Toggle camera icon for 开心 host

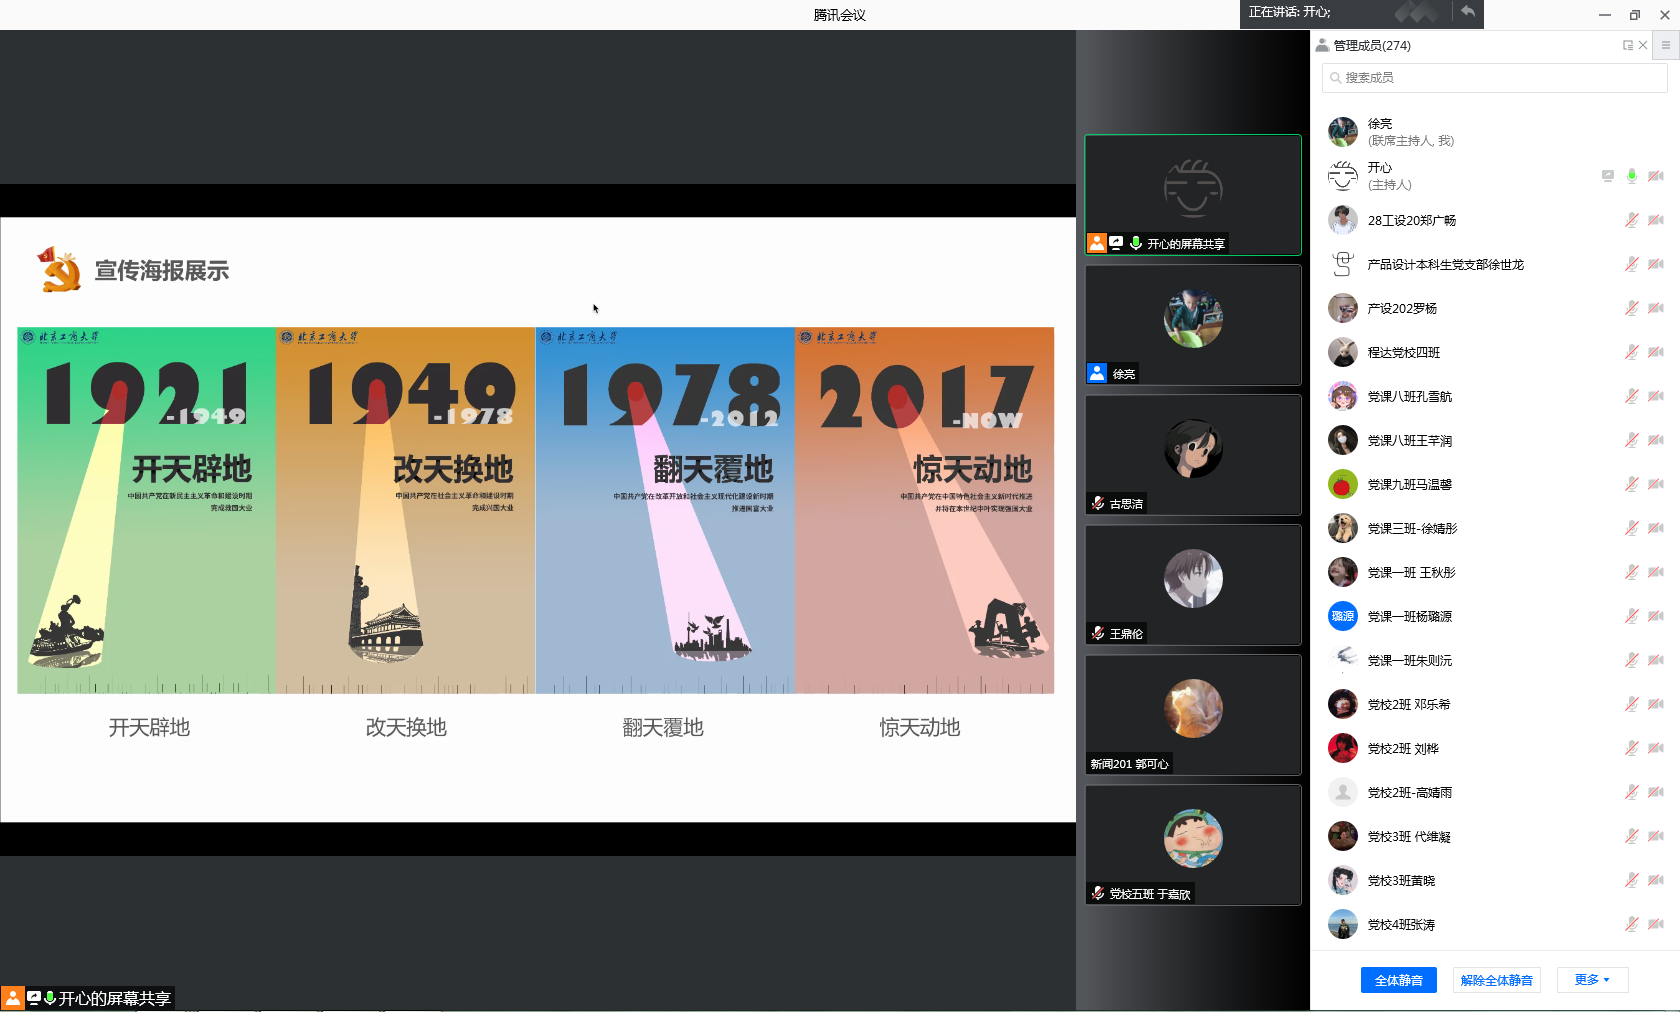1656,176
